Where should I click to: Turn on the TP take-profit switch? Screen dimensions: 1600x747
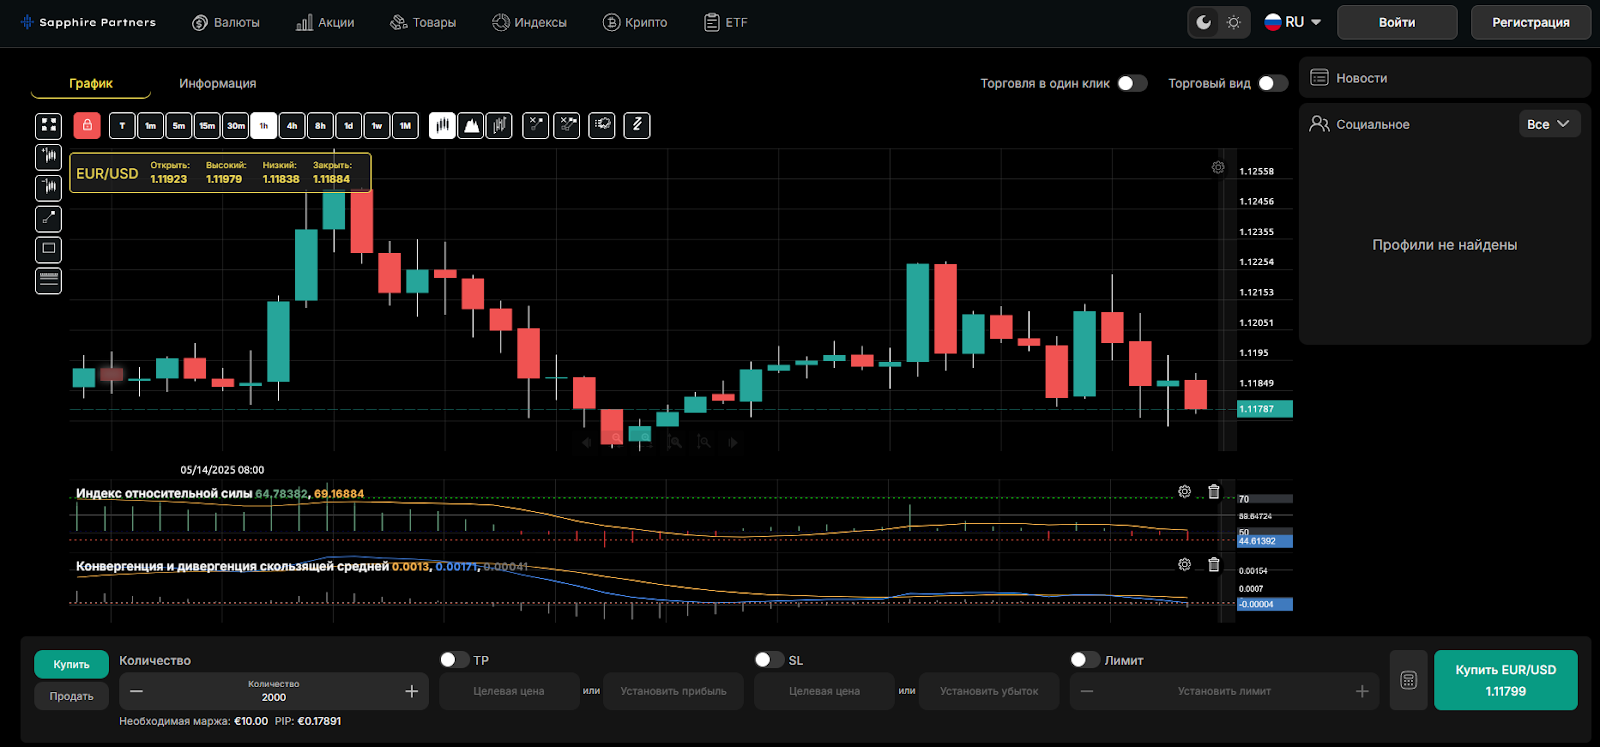[x=454, y=660]
